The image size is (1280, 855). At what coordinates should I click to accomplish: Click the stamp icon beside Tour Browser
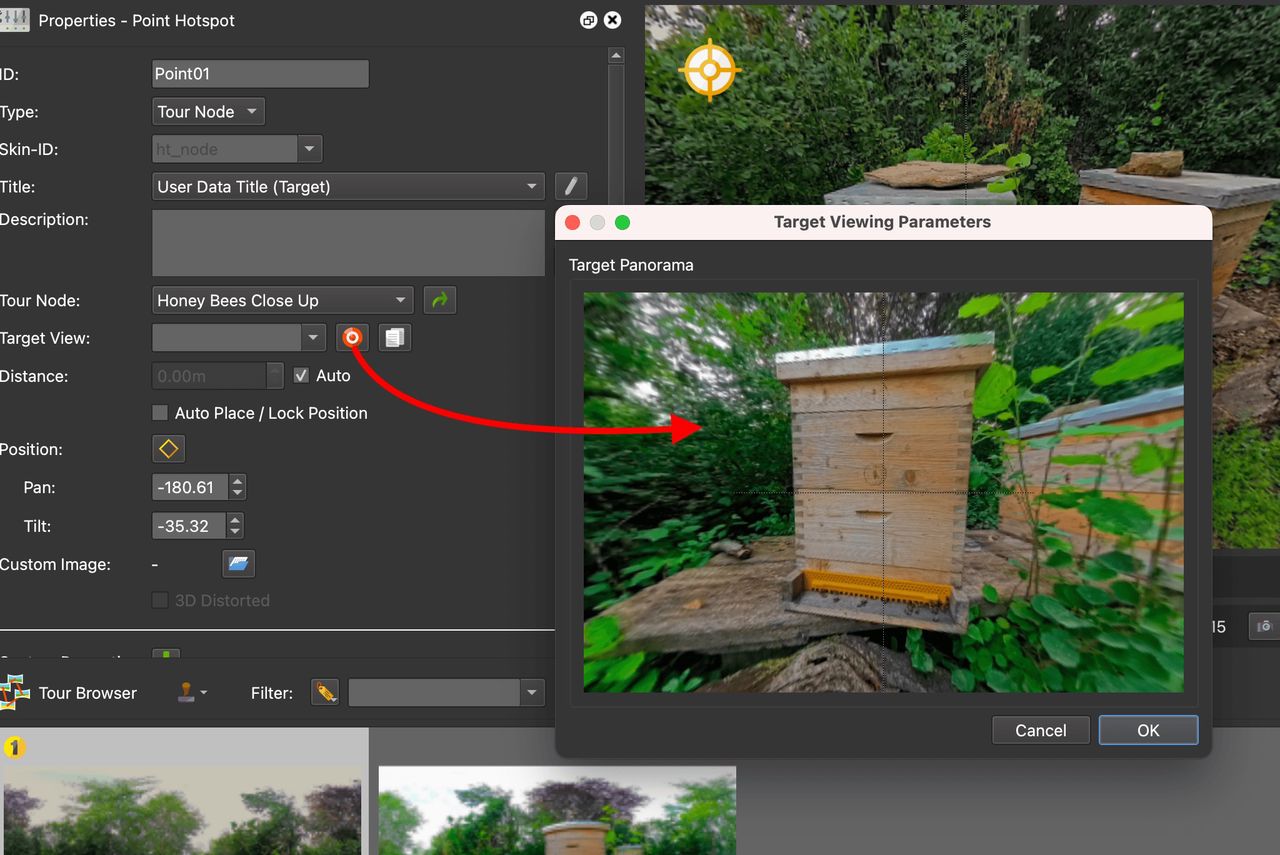pyautogui.click(x=188, y=692)
